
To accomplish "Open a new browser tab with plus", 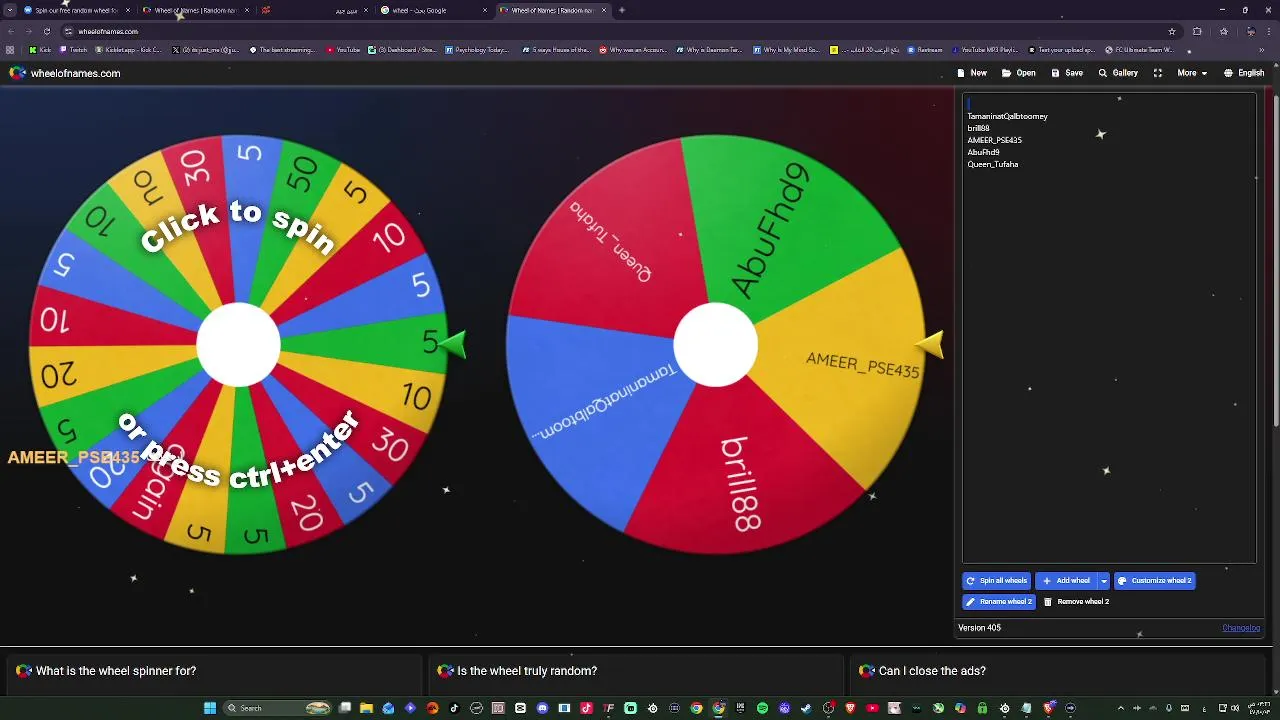I will [622, 10].
